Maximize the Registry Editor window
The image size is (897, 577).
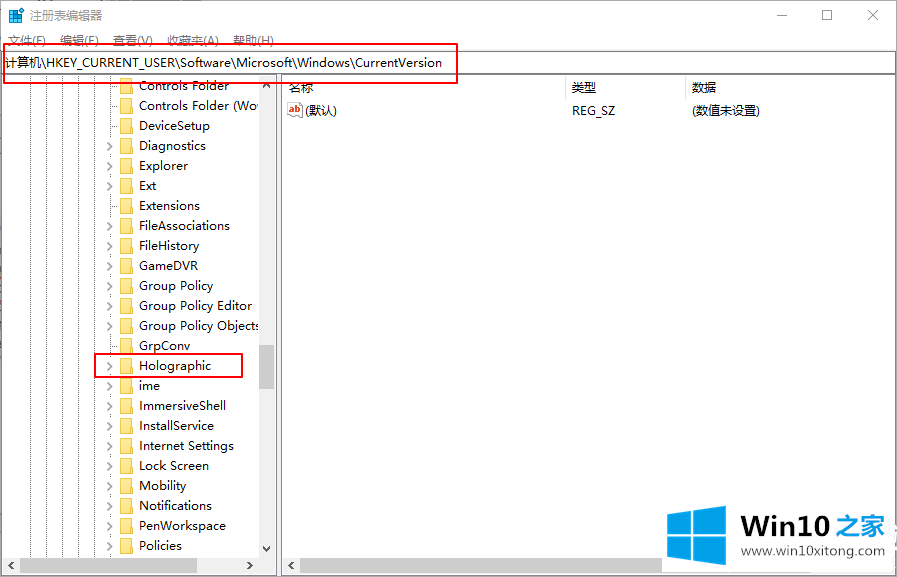tap(827, 15)
